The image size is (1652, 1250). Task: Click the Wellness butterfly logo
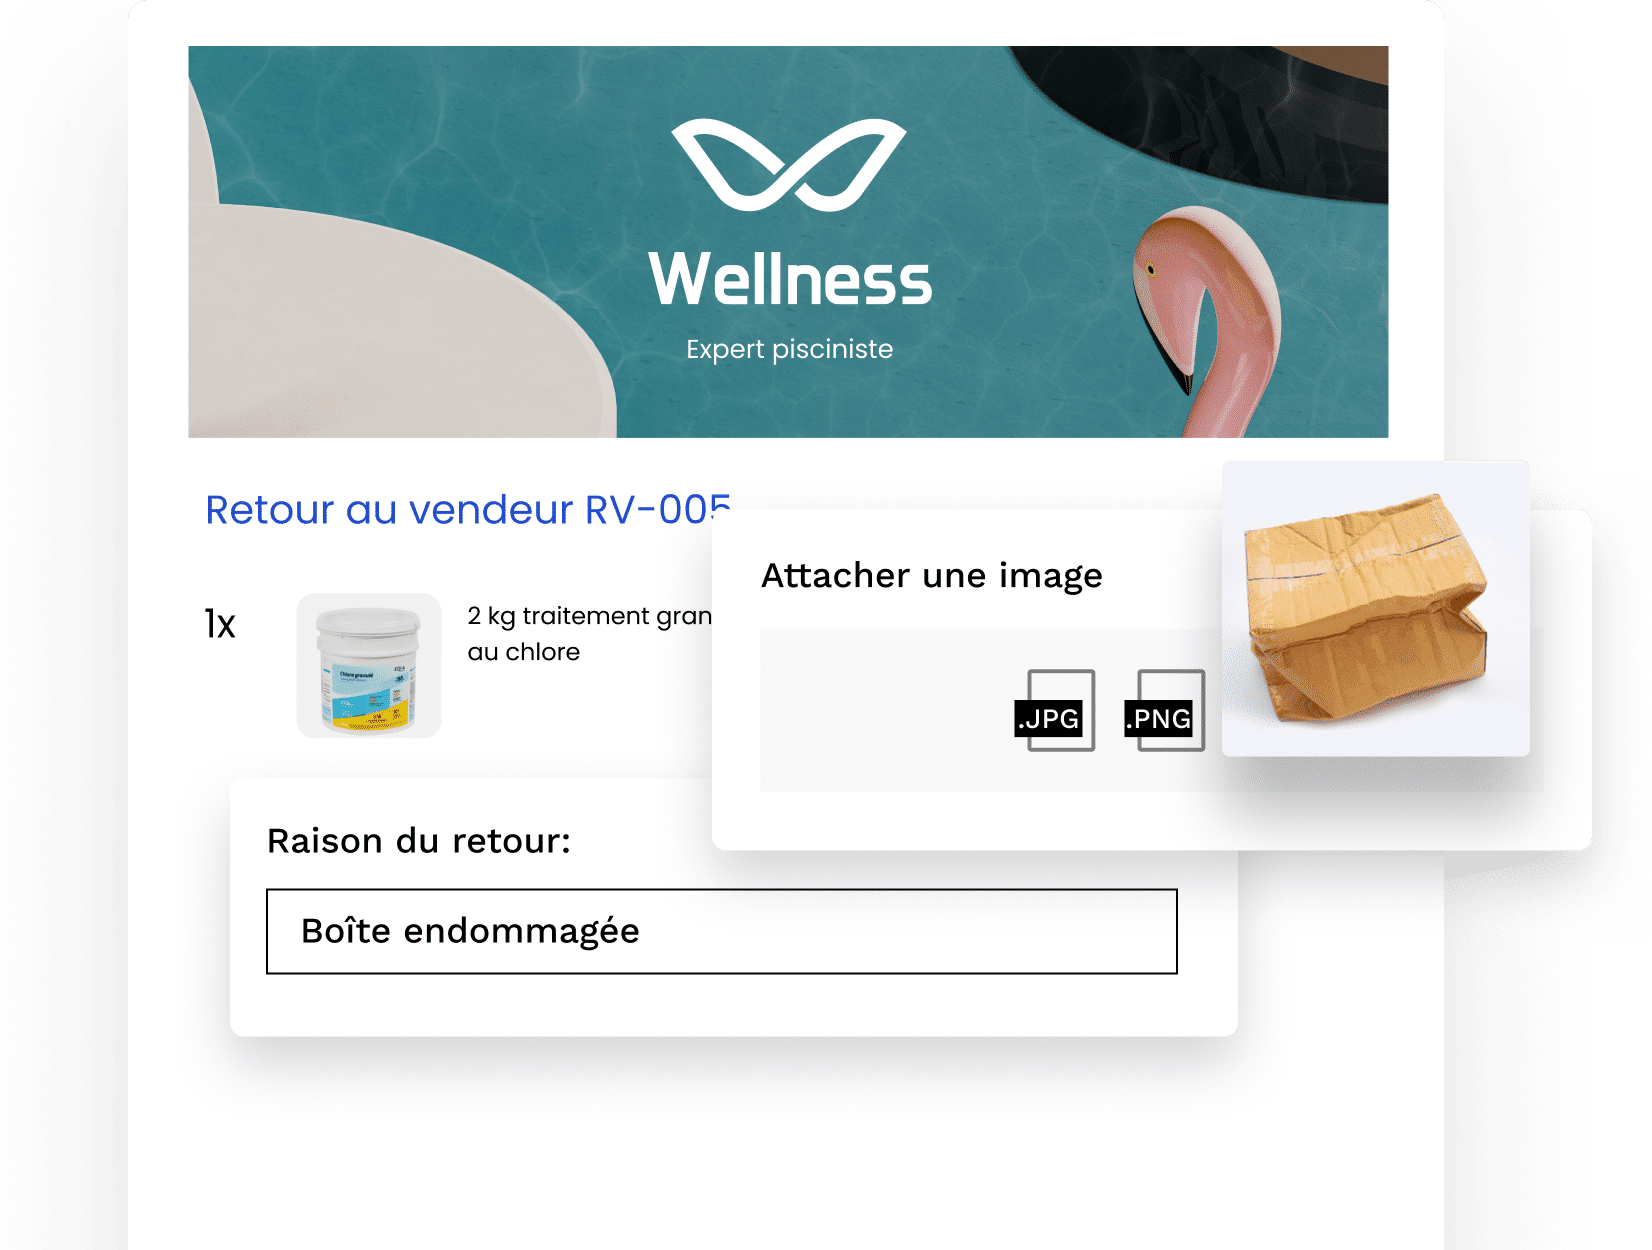click(789, 165)
